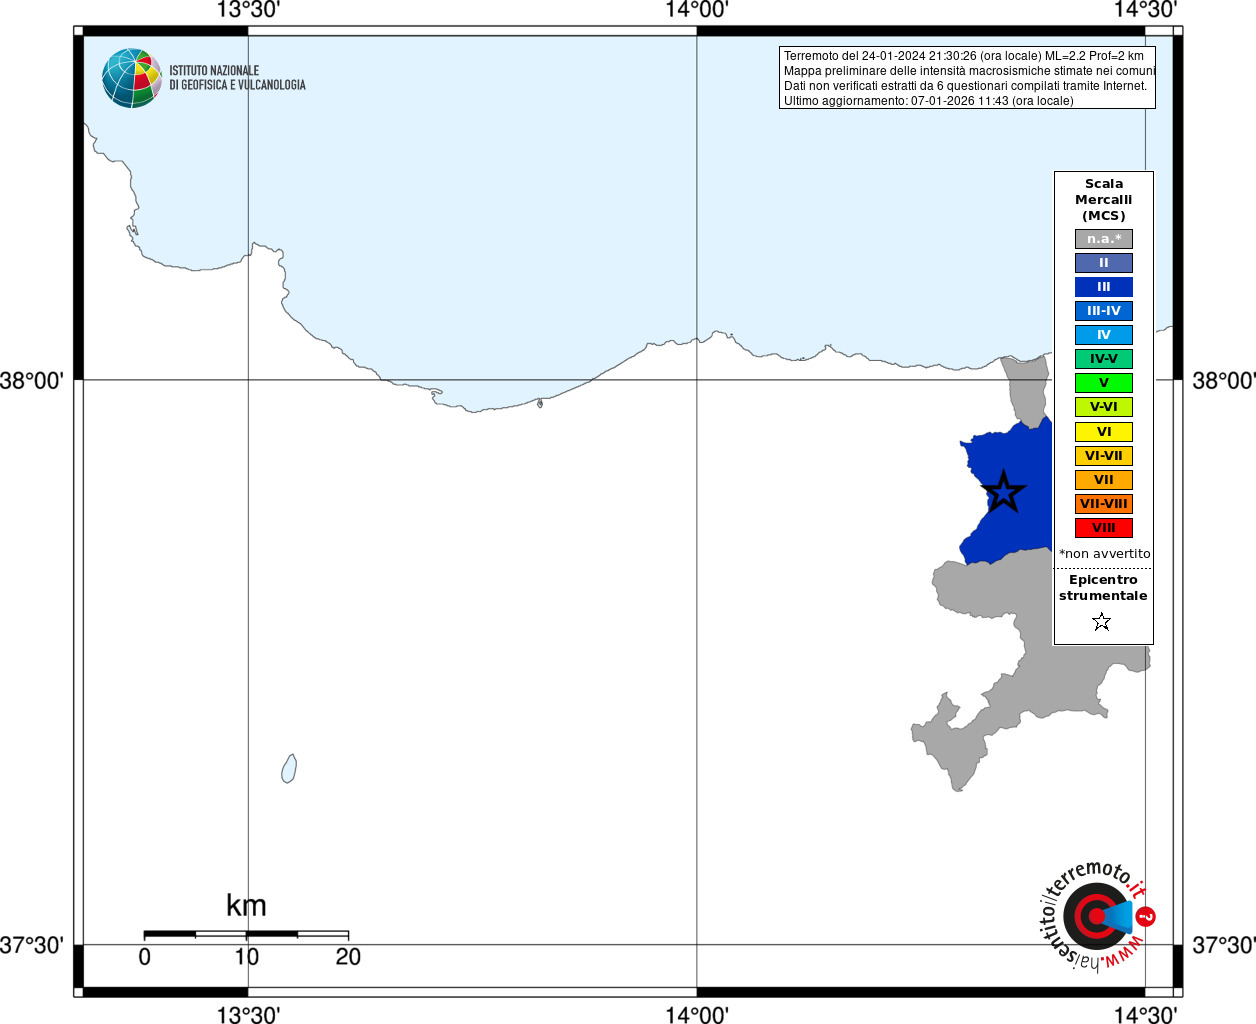Click the 0 mark on scale bar
Image resolution: width=1256 pixels, height=1024 pixels.
[145, 957]
